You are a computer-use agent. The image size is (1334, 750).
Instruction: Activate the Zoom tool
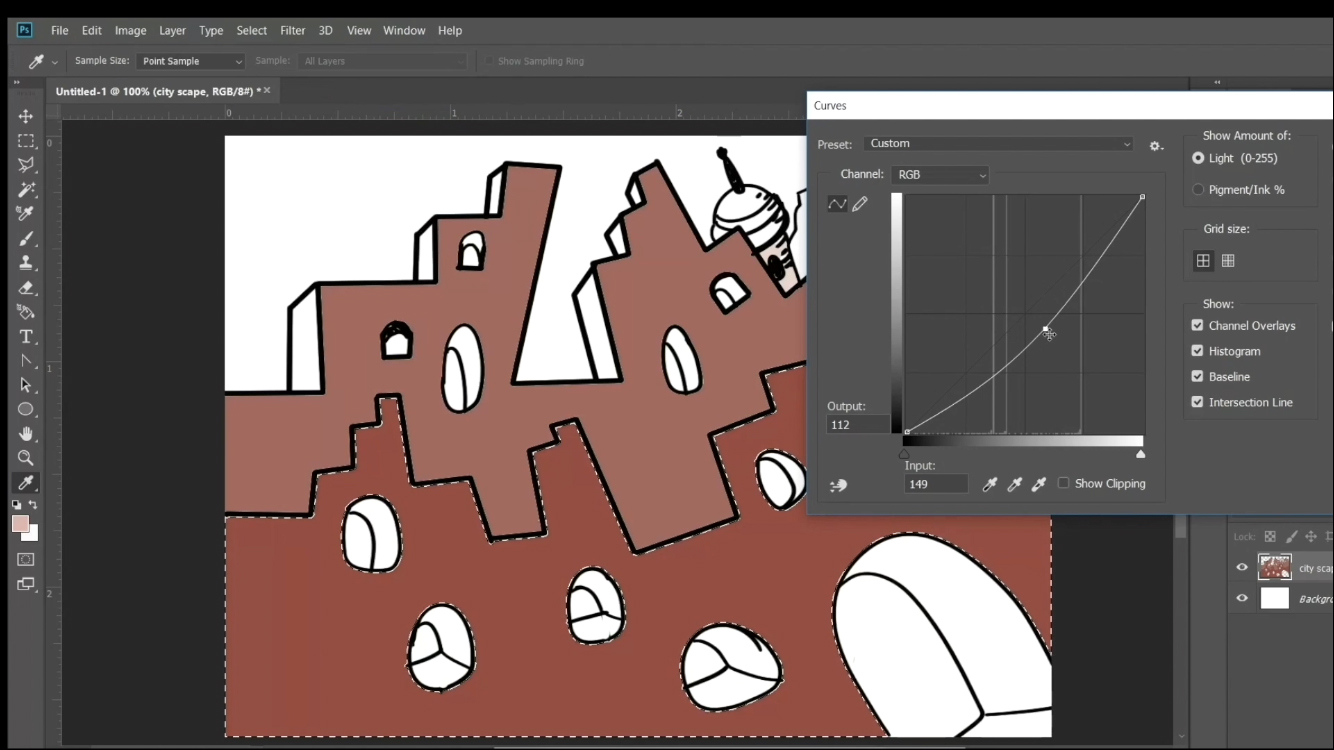tap(25, 458)
